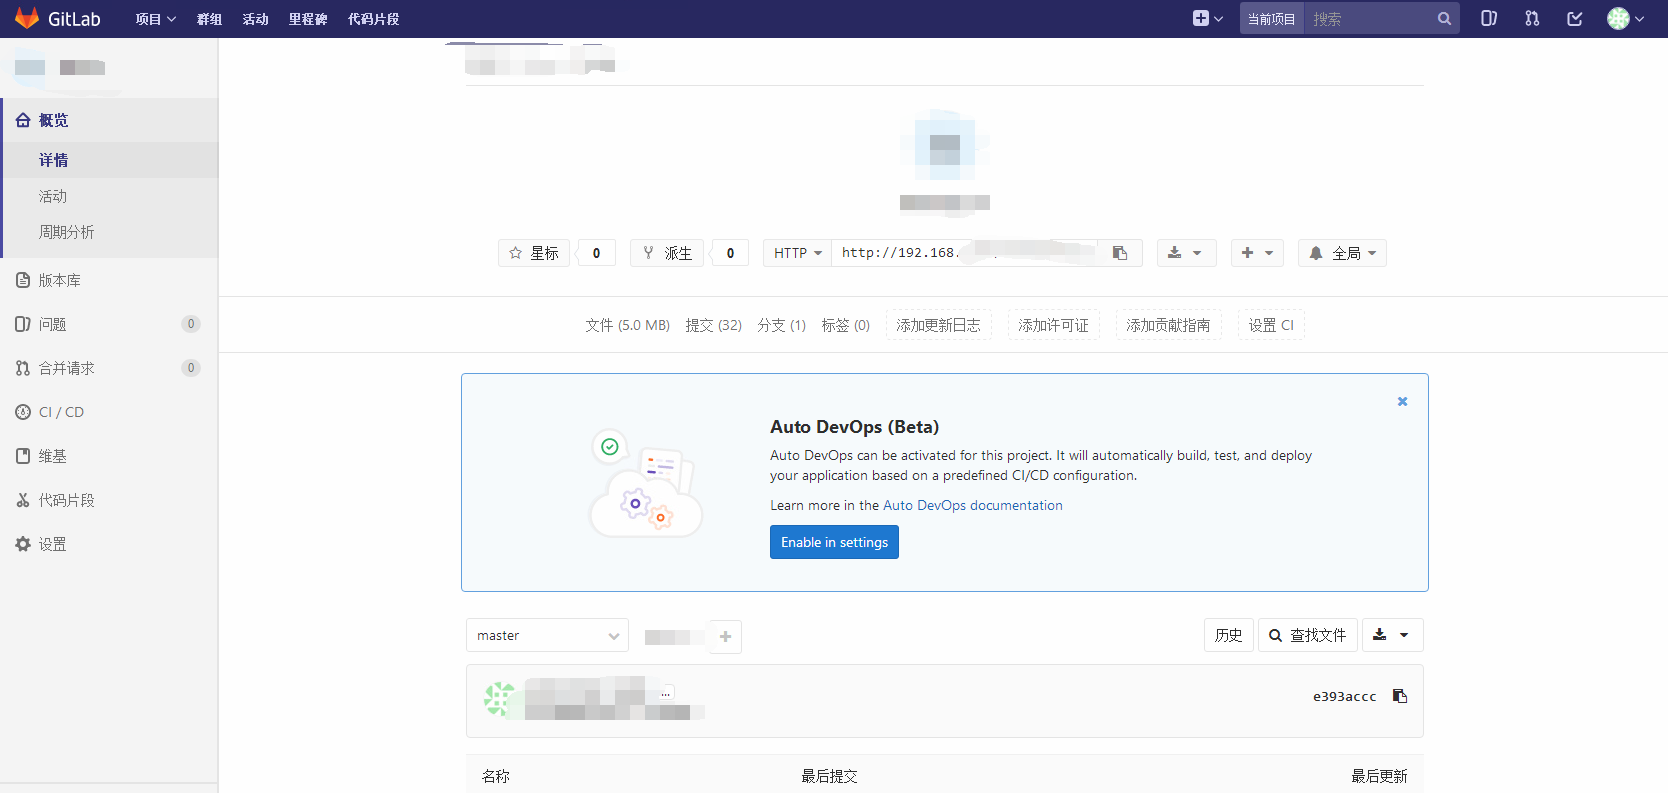Open the user avatar menu
Viewport: 1668px width, 793px height.
1626,18
